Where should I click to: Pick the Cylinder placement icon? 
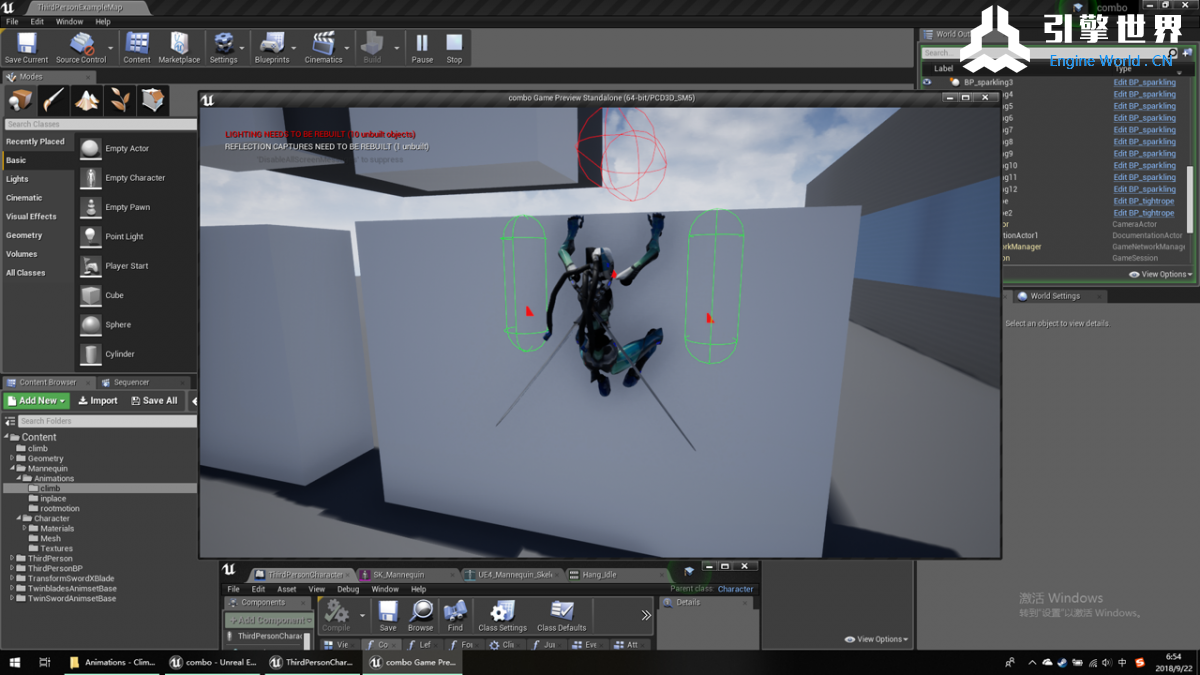tap(91, 354)
